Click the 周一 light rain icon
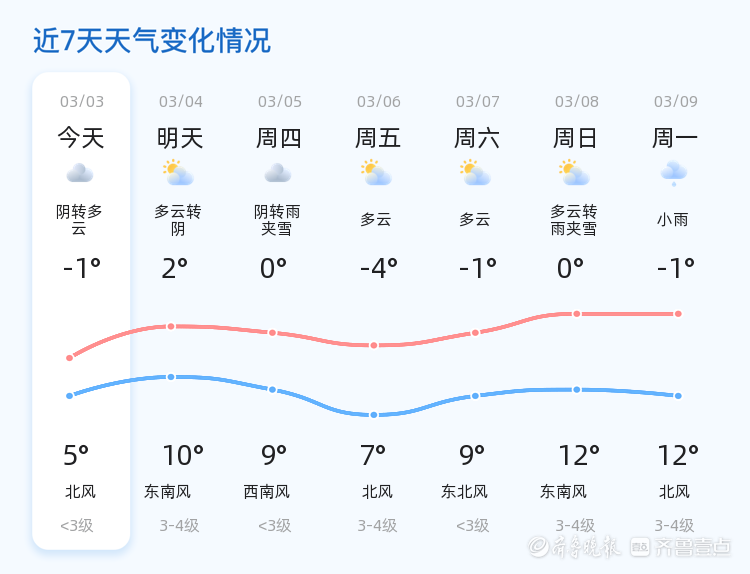The height and width of the screenshot is (574, 750). pos(674,173)
